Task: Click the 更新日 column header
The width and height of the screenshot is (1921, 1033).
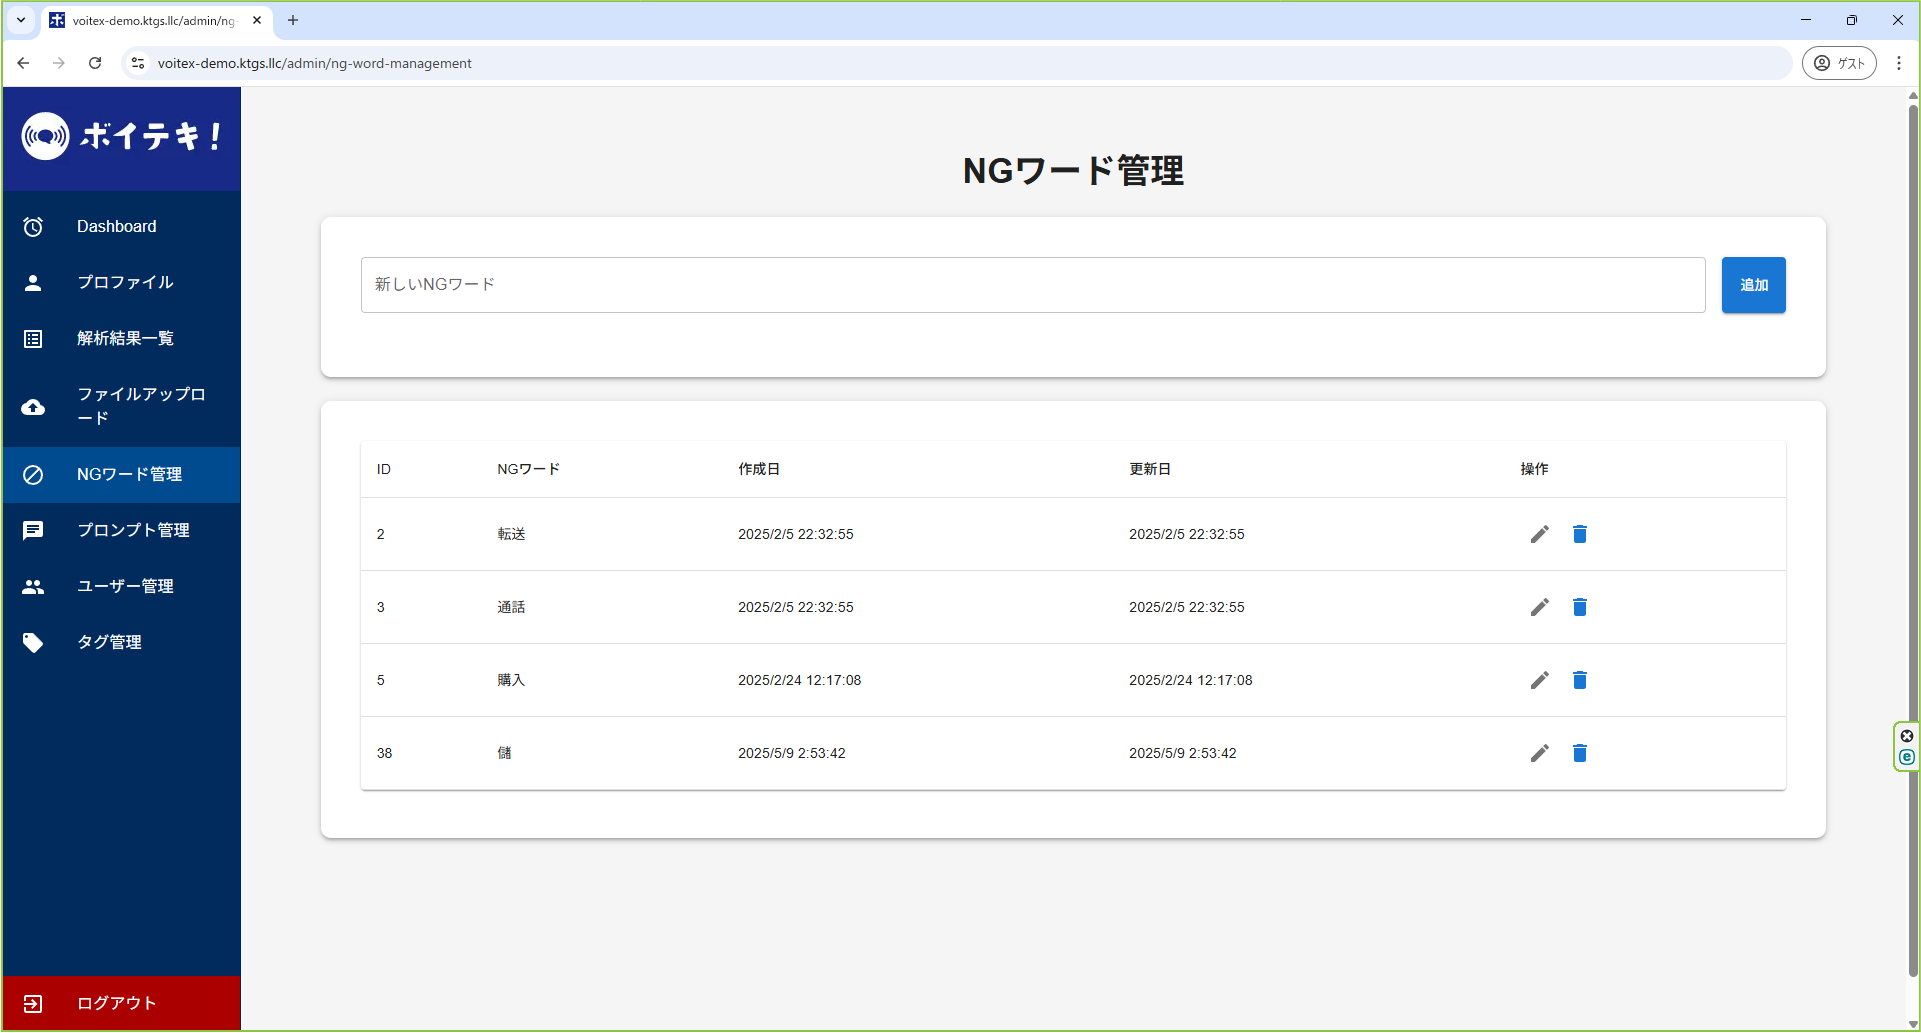Action: tap(1150, 469)
